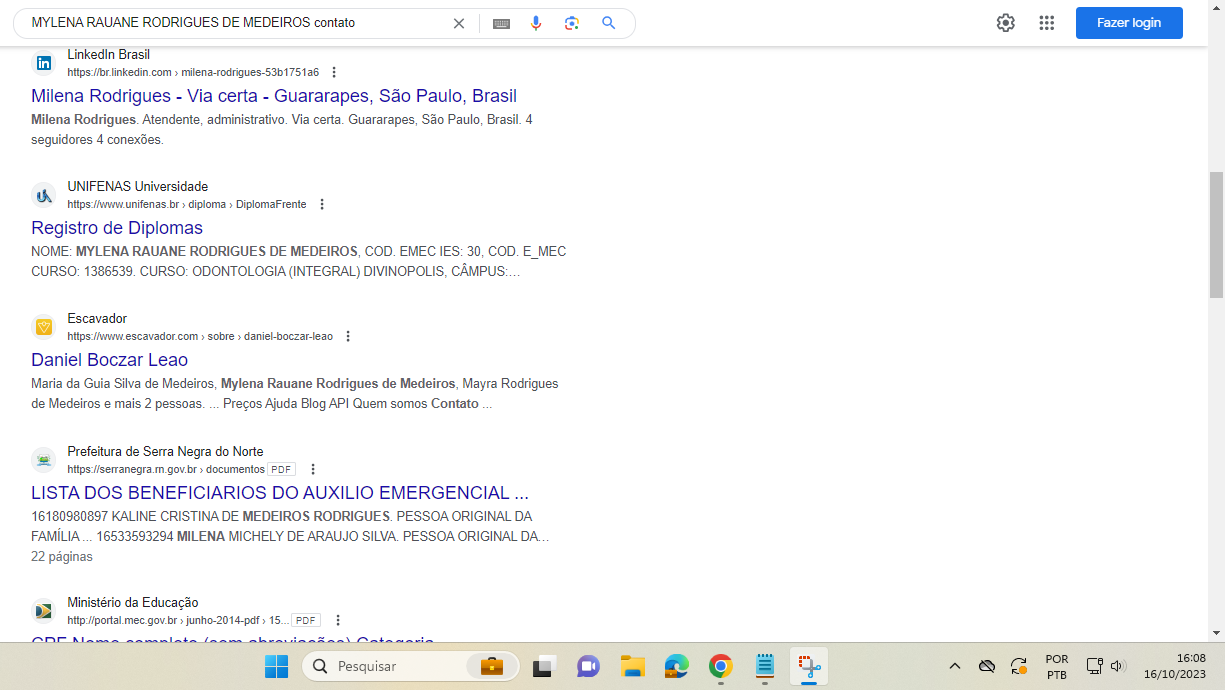Open more options for UNIFENAS result
Viewport: 1225px width, 690px height.
[322, 204]
